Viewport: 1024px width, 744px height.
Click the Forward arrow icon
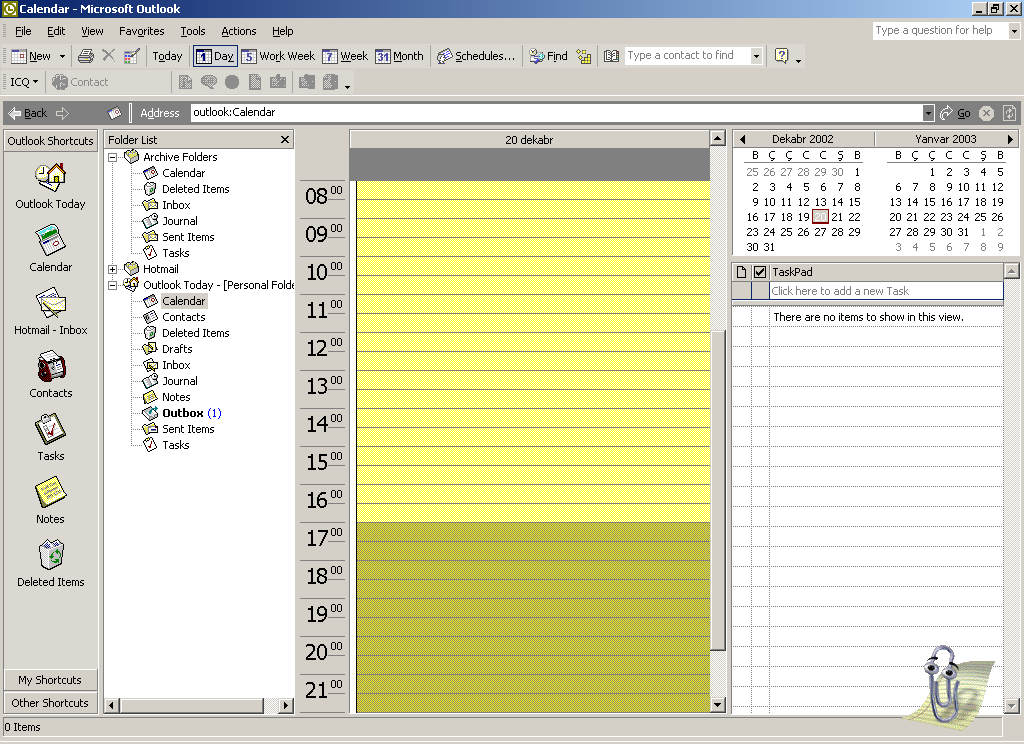pos(62,113)
